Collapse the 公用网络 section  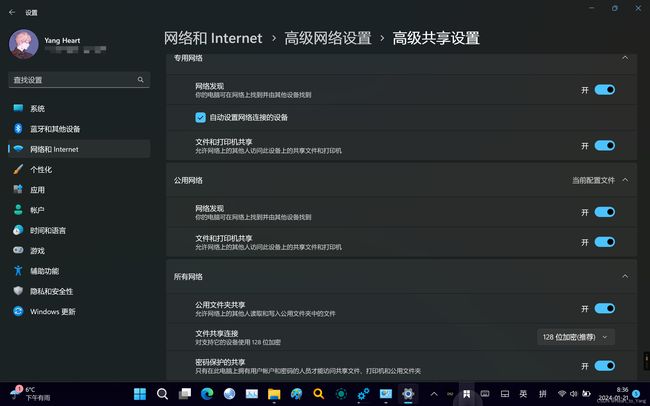[x=625, y=180]
